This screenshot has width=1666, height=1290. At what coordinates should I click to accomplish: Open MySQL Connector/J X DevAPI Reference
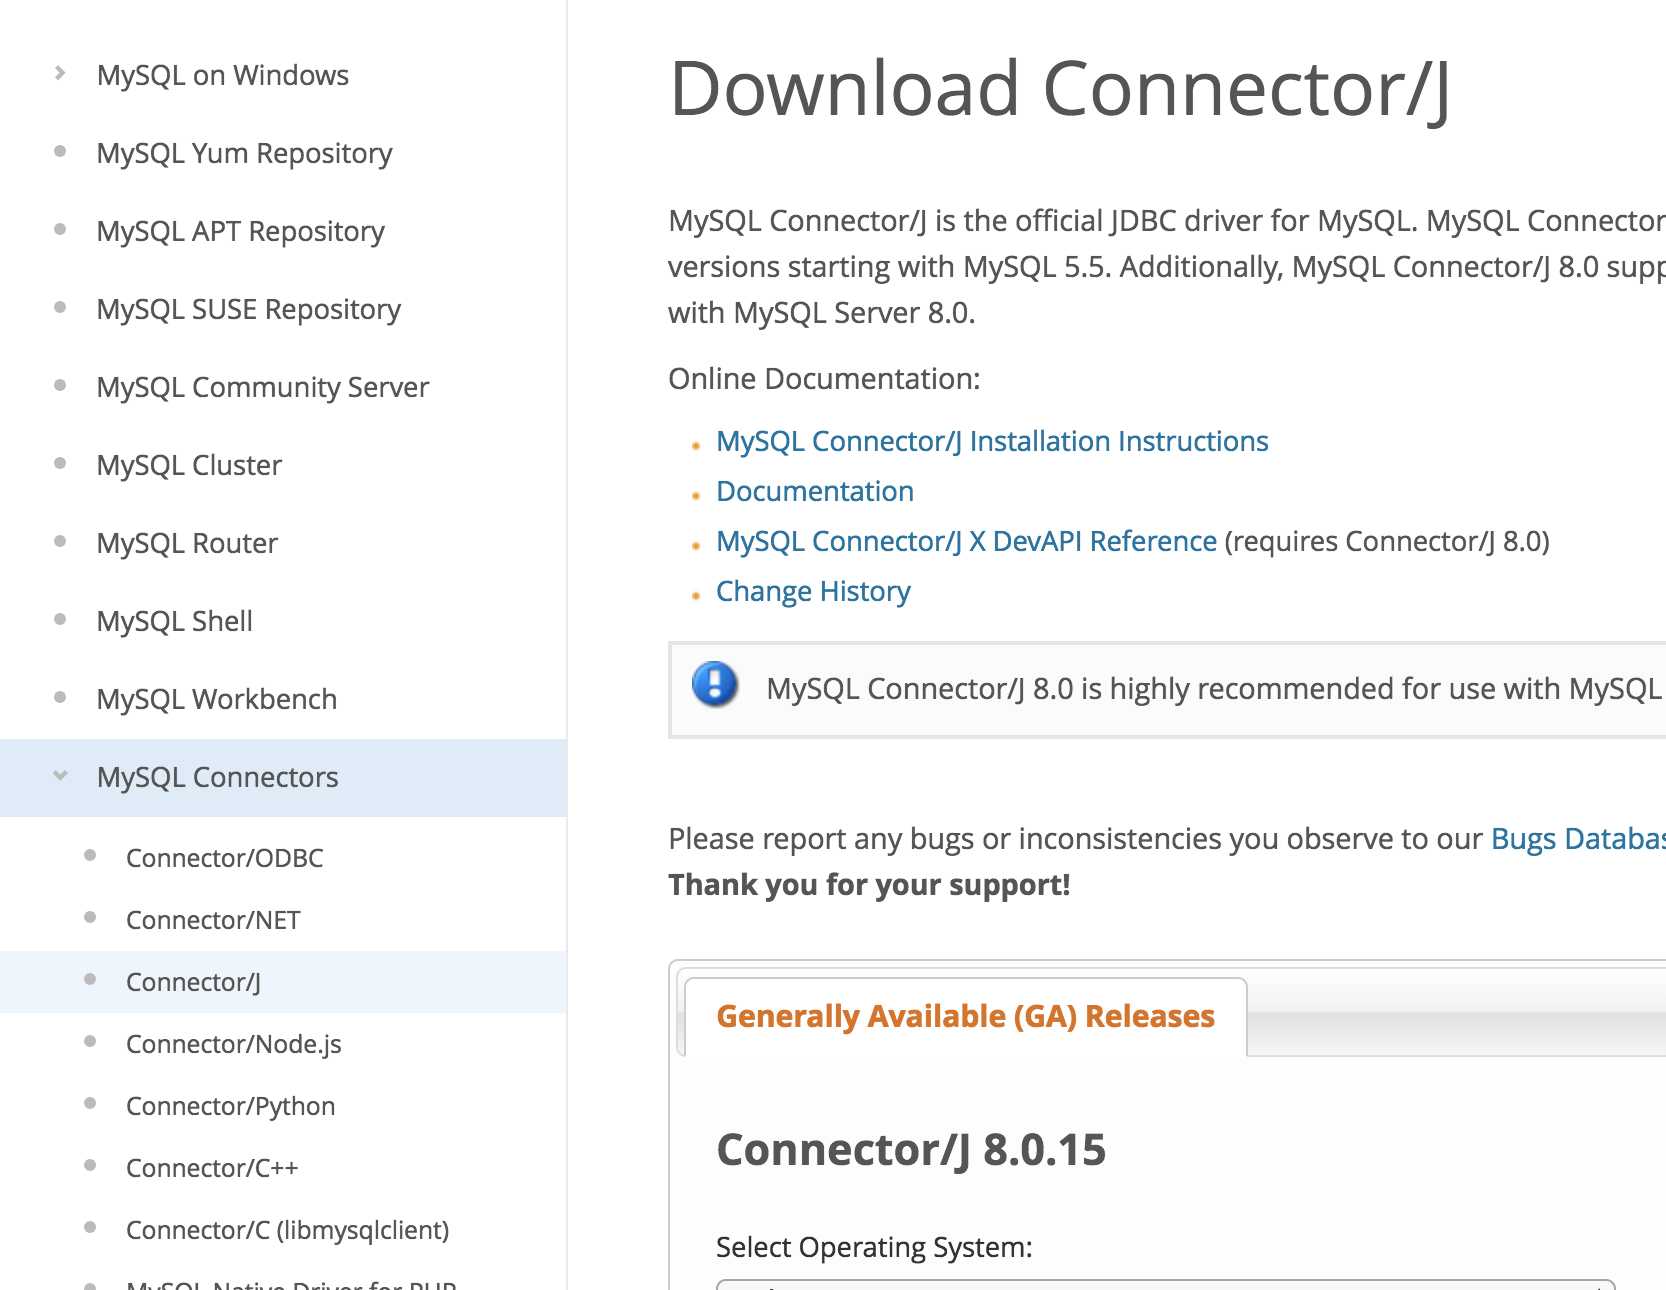click(x=966, y=541)
